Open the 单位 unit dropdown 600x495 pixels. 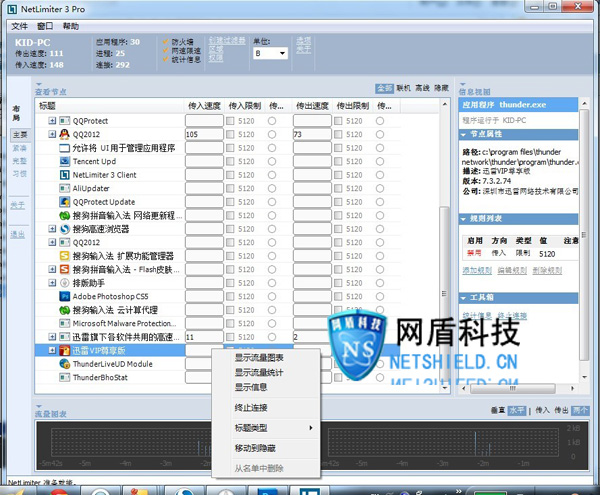(x=271, y=53)
